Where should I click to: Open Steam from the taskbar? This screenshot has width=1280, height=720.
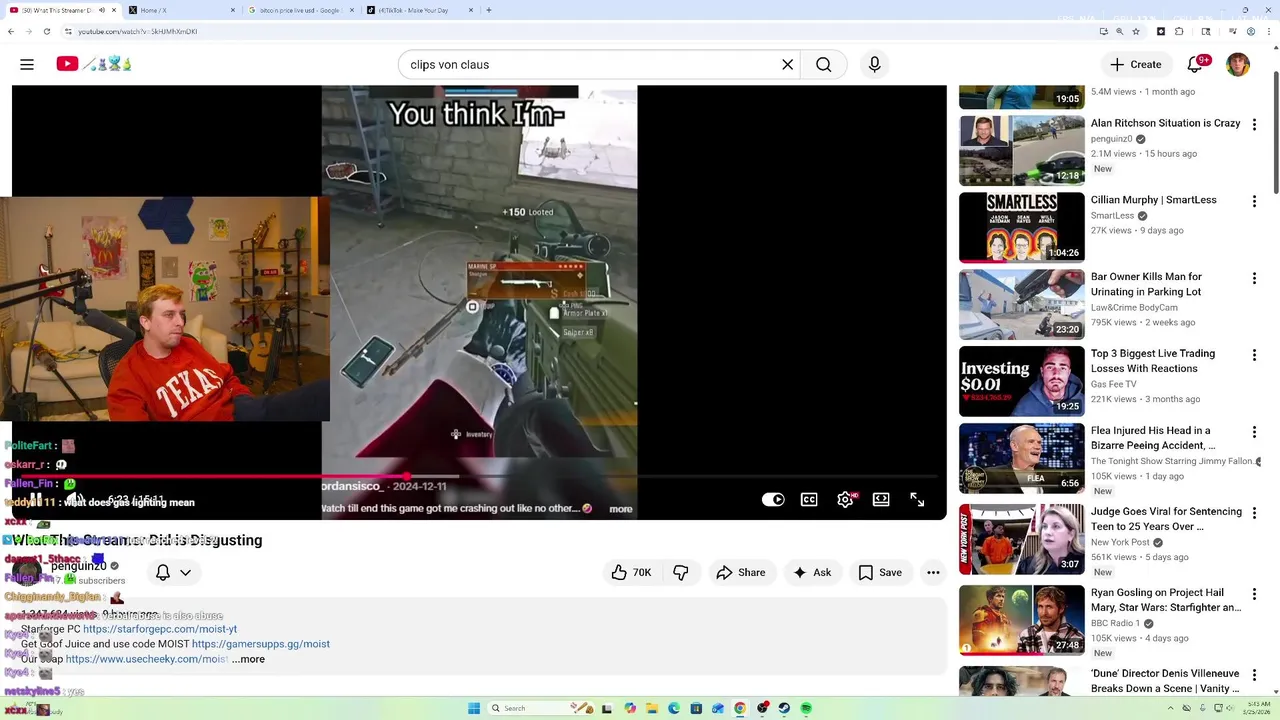coord(784,708)
